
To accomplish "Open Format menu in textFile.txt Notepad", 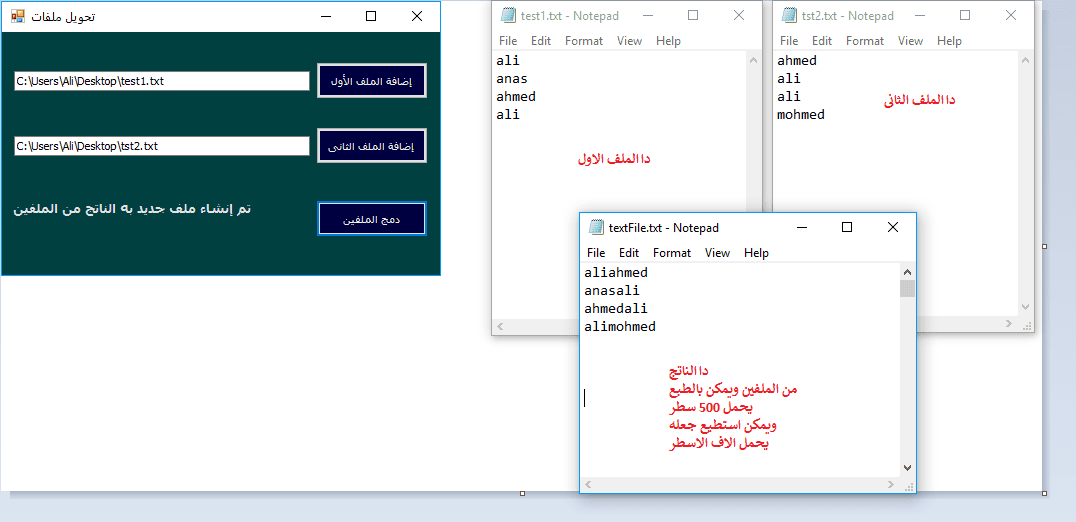I will (672, 253).
